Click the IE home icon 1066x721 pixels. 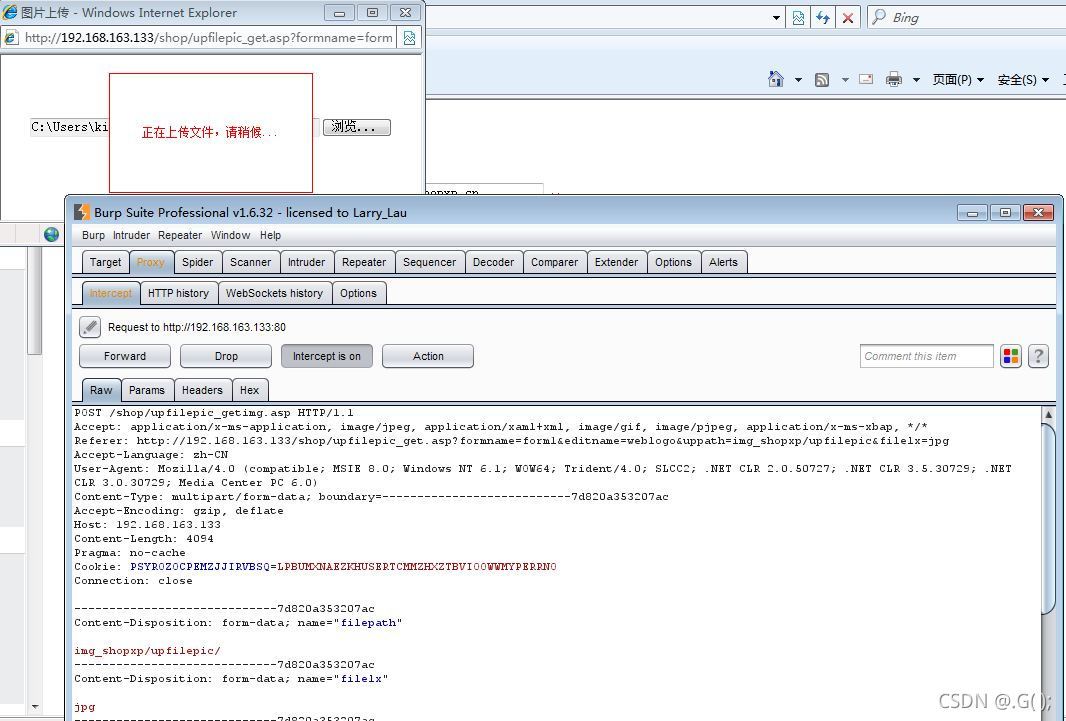[776, 79]
